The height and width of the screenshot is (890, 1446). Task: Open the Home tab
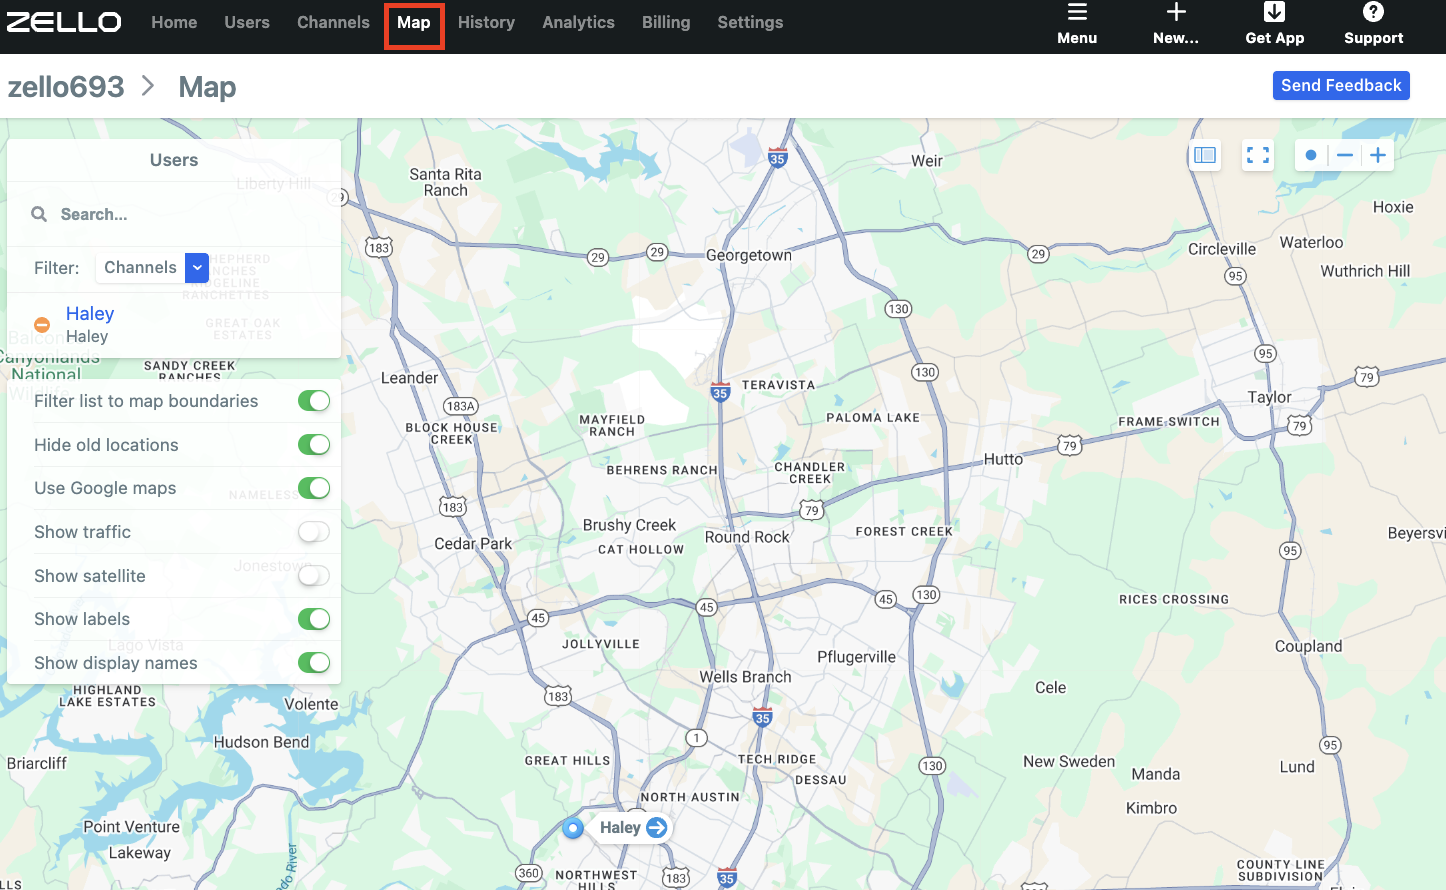pos(174,22)
